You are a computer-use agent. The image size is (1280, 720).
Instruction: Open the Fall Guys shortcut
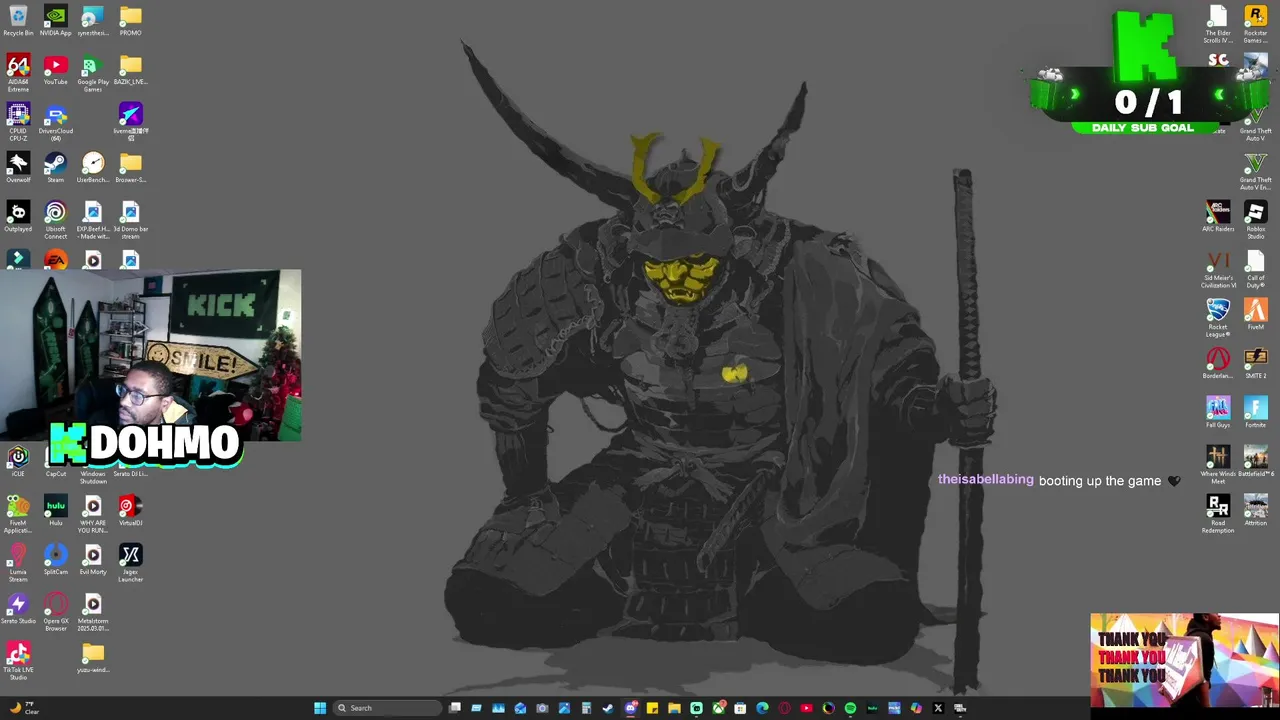(1218, 412)
